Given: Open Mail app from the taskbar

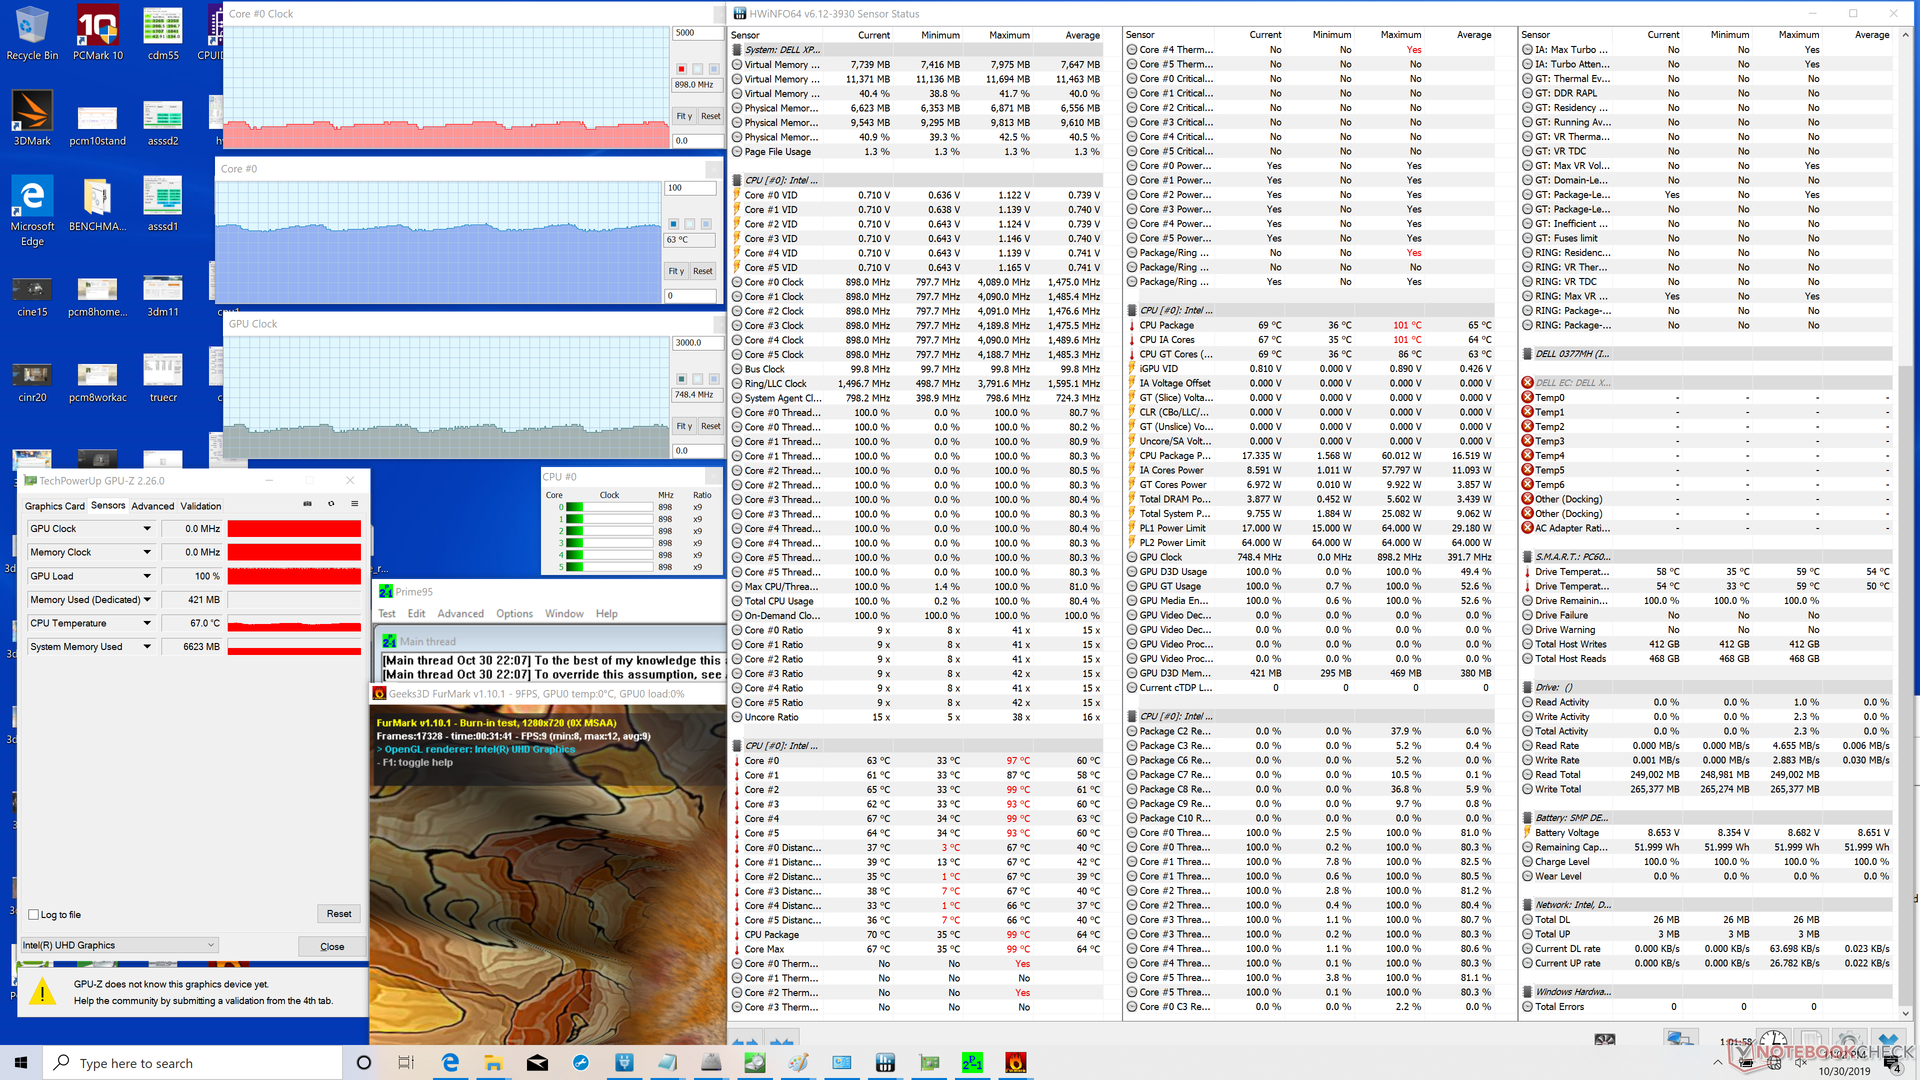Looking at the screenshot, I should pyautogui.click(x=537, y=1062).
